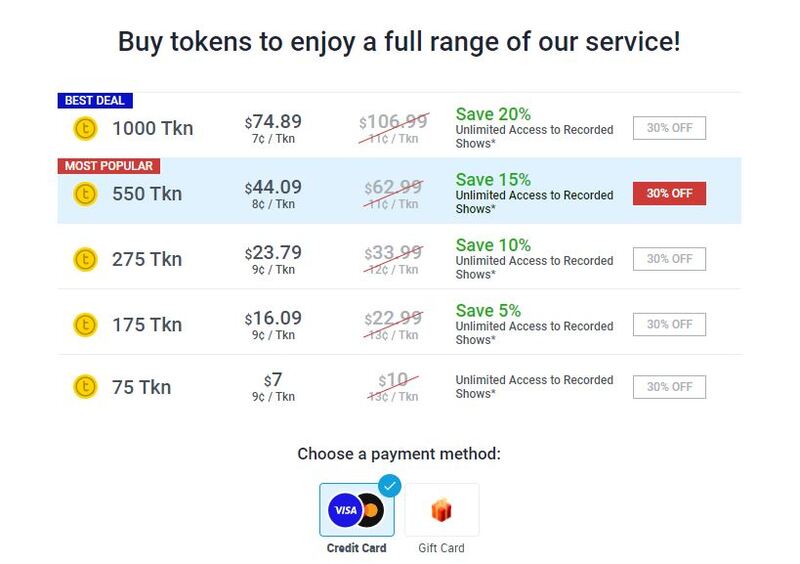
Task: Select the $44.09 price for 550 tokens
Action: [x=273, y=187]
